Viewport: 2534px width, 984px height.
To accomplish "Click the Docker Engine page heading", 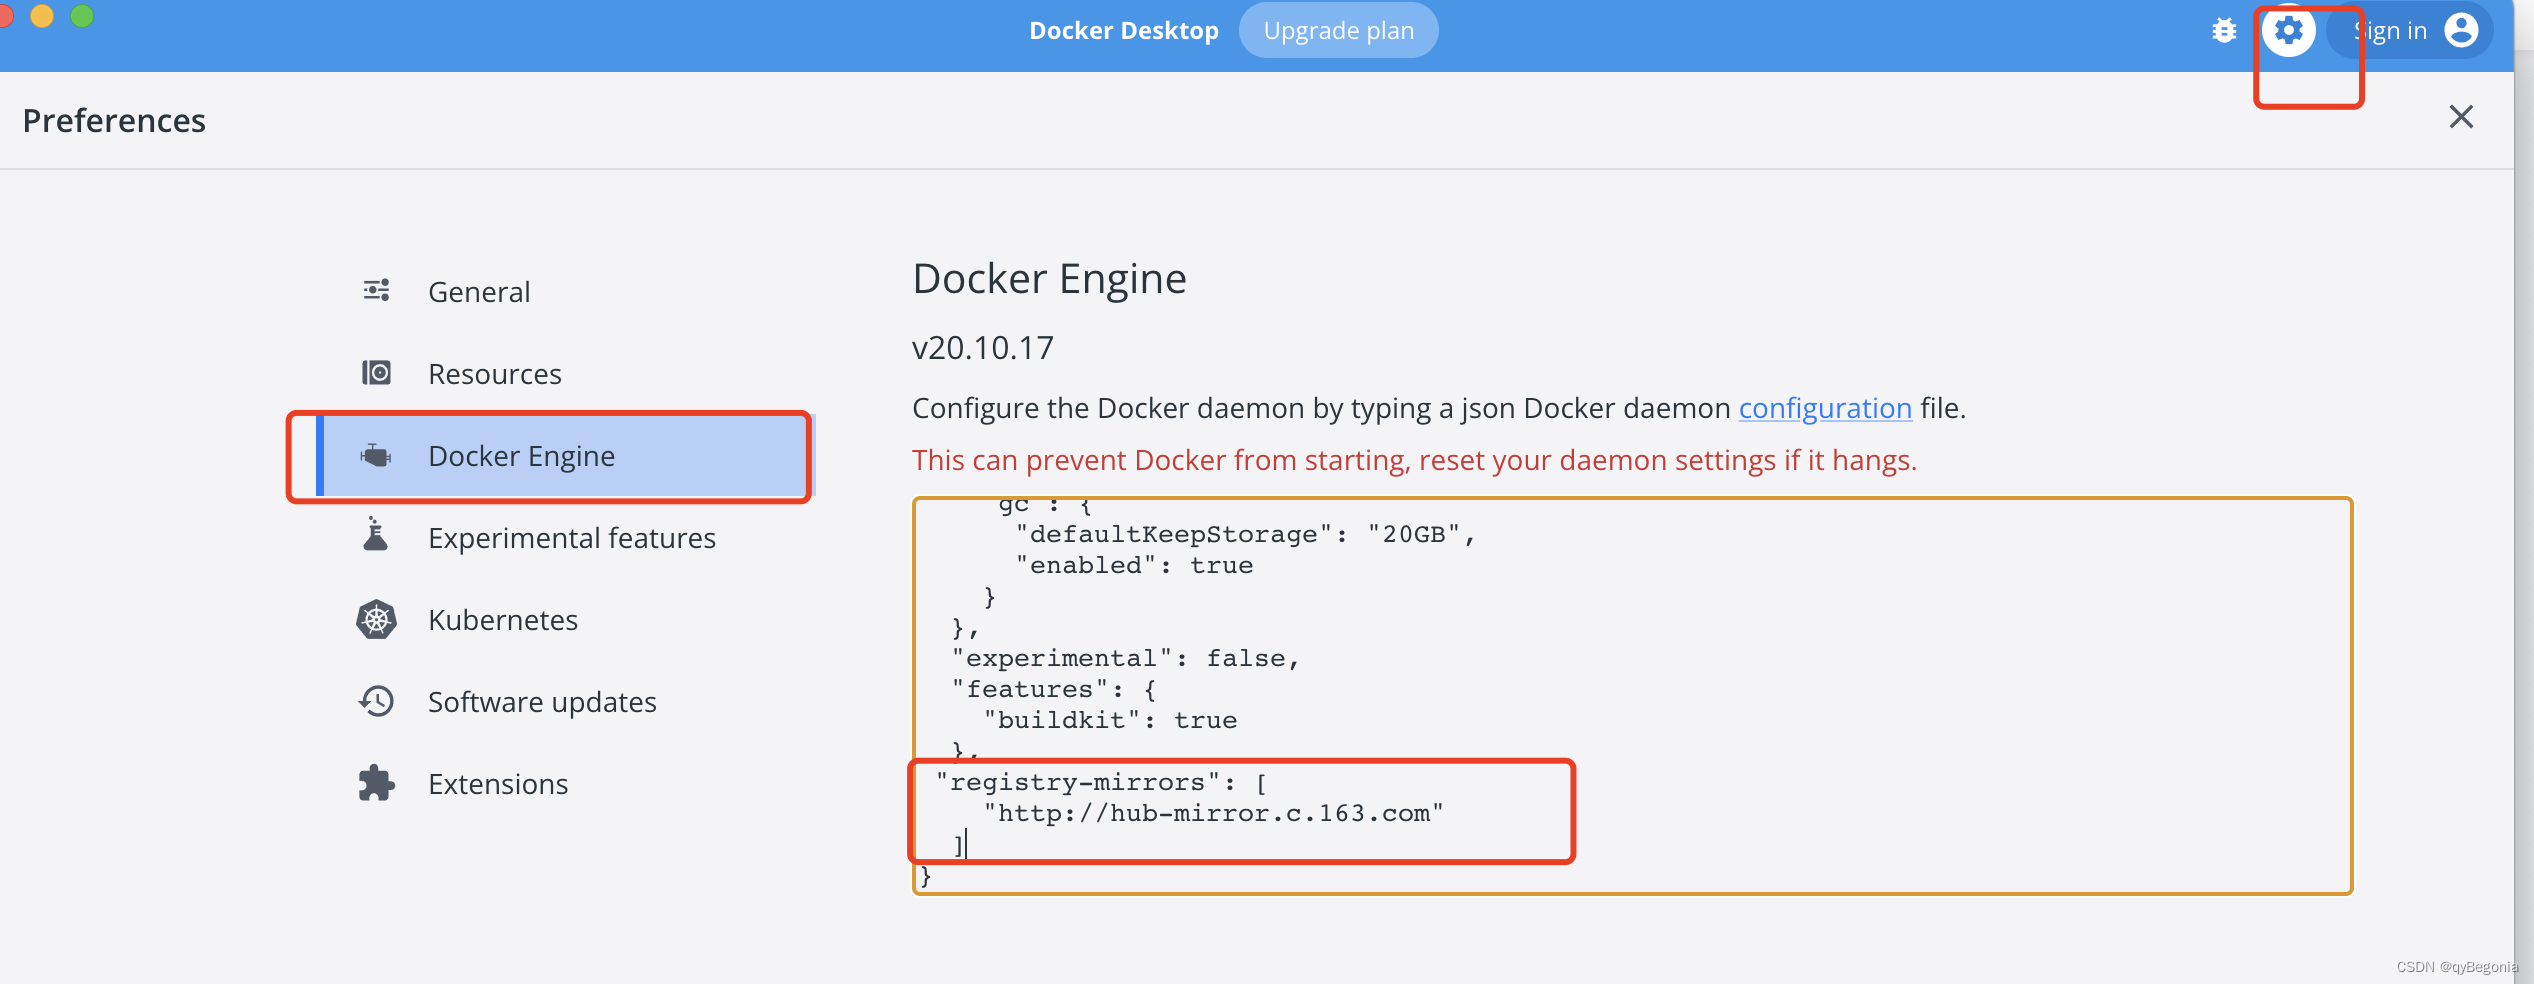I will coord(1049,279).
